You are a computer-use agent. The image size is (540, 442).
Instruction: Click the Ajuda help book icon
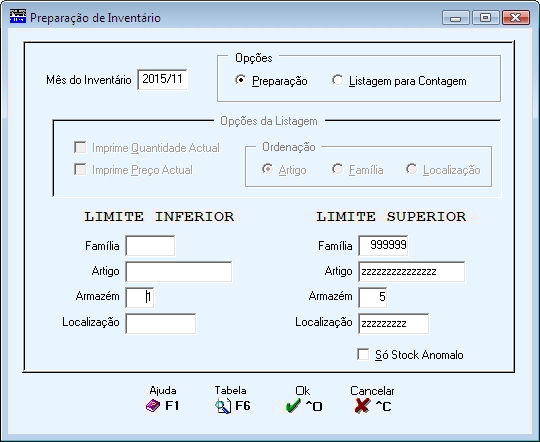pos(153,406)
